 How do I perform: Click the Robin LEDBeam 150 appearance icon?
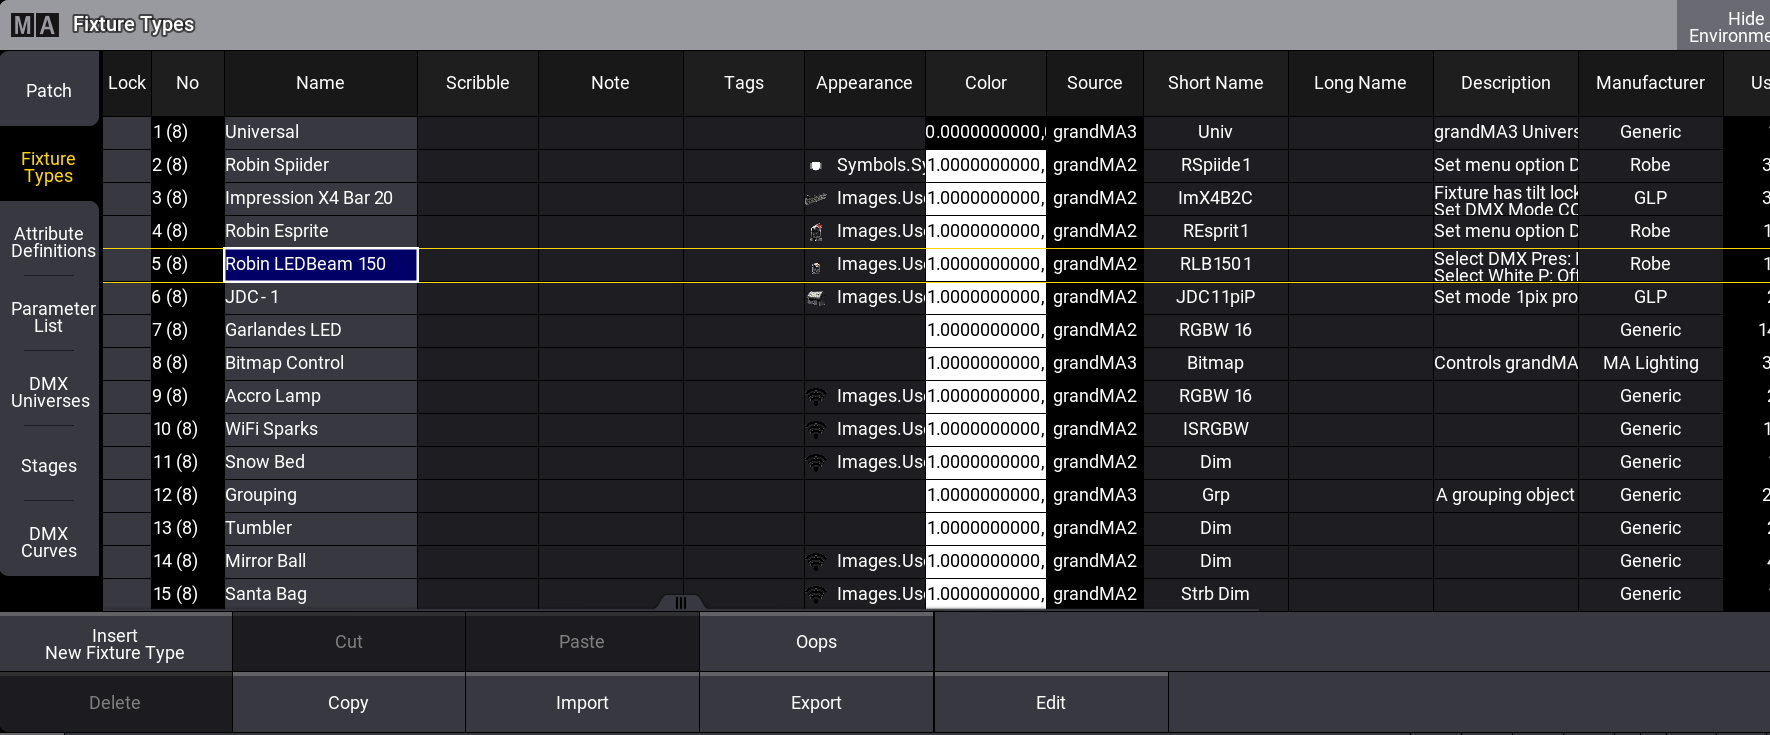tap(816, 266)
